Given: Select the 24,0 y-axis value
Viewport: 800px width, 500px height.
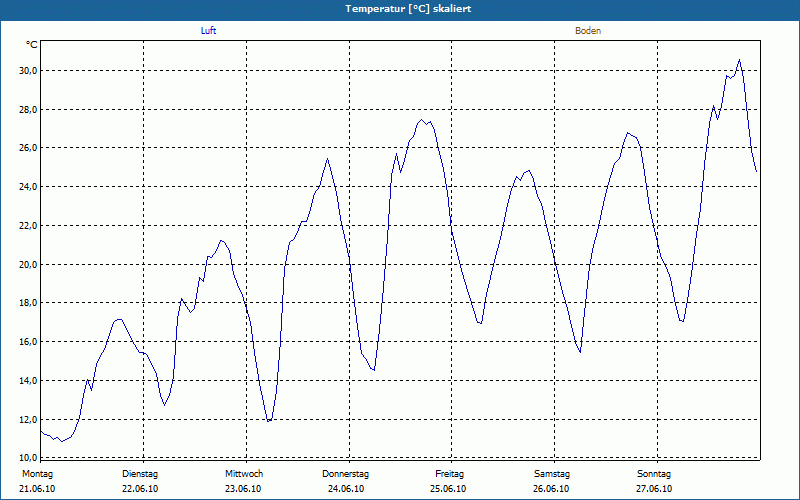Looking at the screenshot, I should 29,187.
